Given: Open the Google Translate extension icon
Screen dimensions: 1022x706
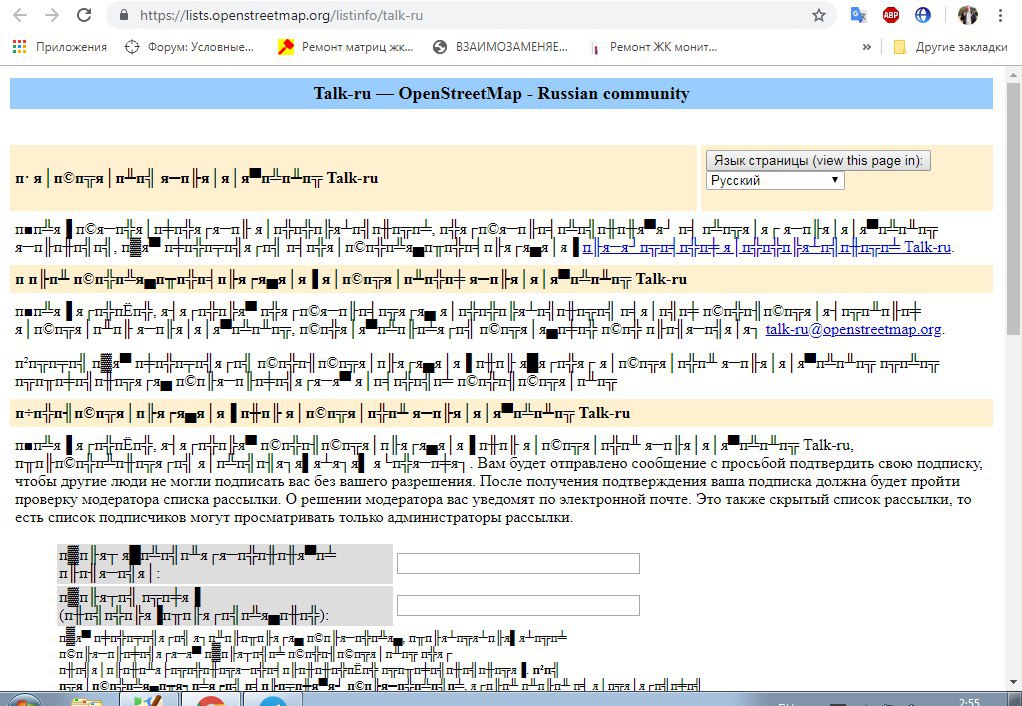Looking at the screenshot, I should click(858, 15).
